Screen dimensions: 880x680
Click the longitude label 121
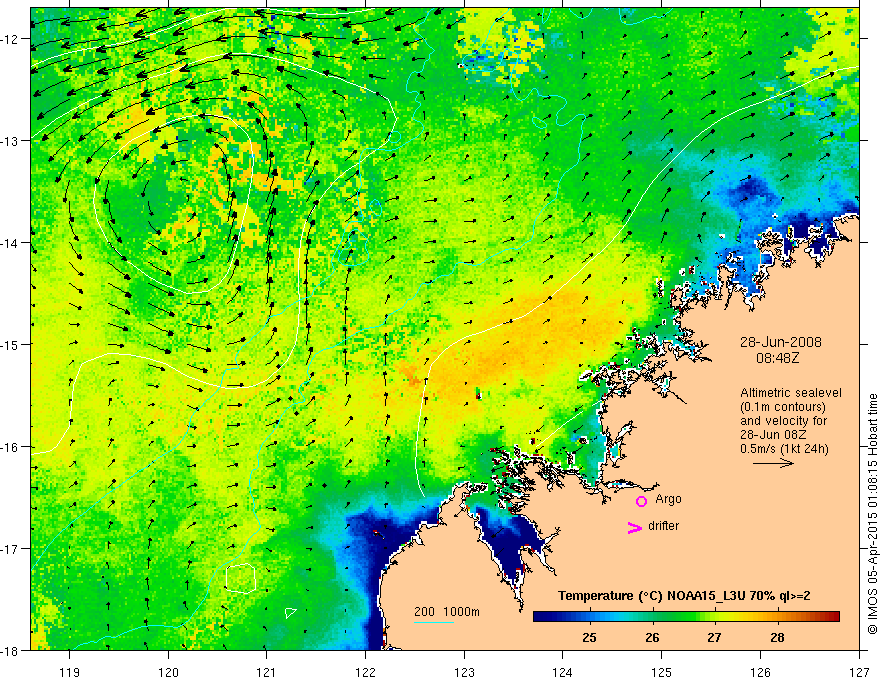point(267,672)
